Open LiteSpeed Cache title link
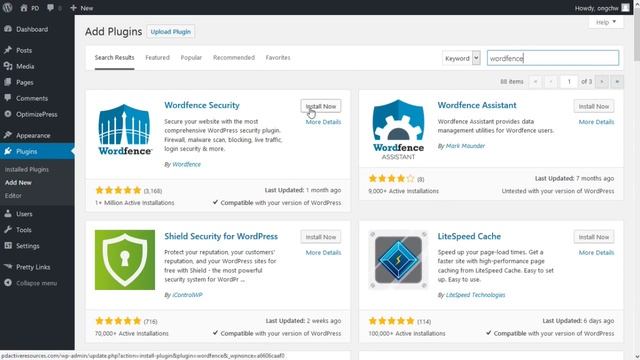 (x=469, y=236)
